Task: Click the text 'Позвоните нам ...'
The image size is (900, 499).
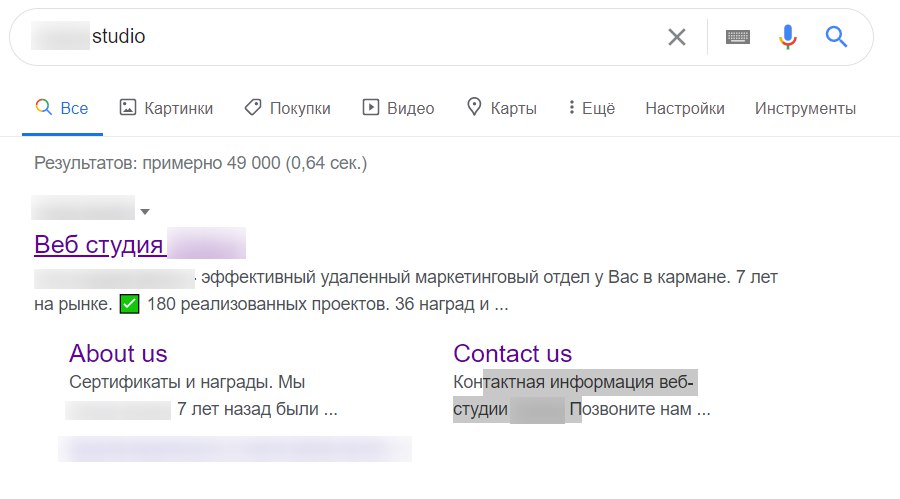Action: coord(640,409)
